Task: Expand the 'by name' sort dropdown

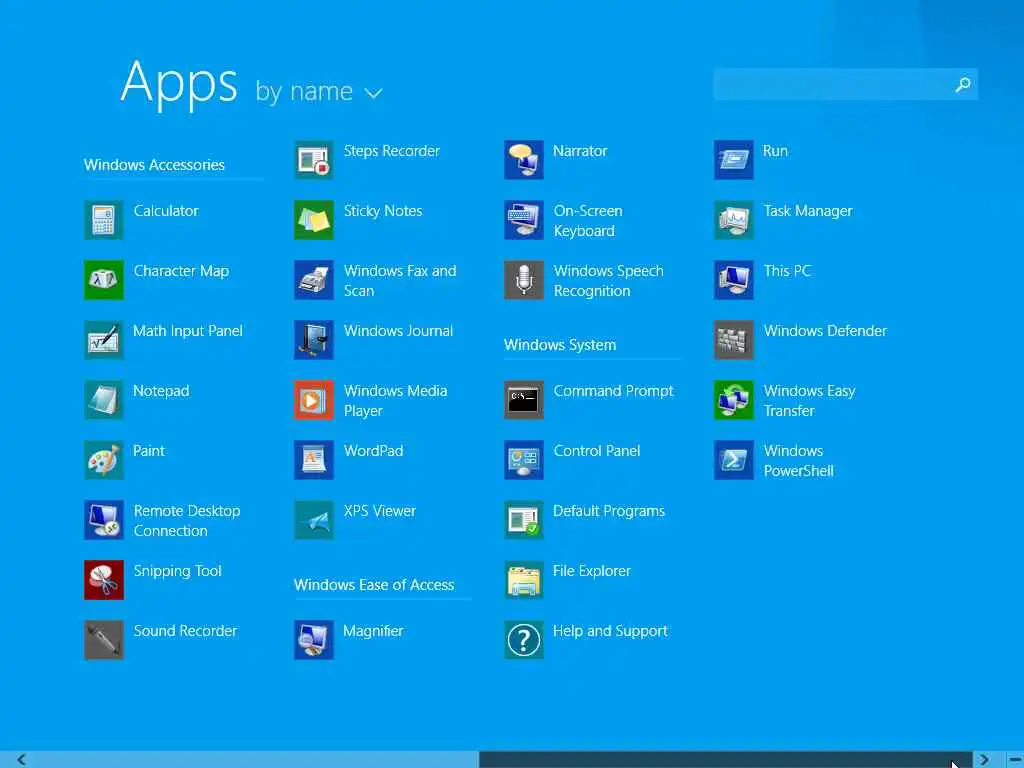Action: [319, 91]
